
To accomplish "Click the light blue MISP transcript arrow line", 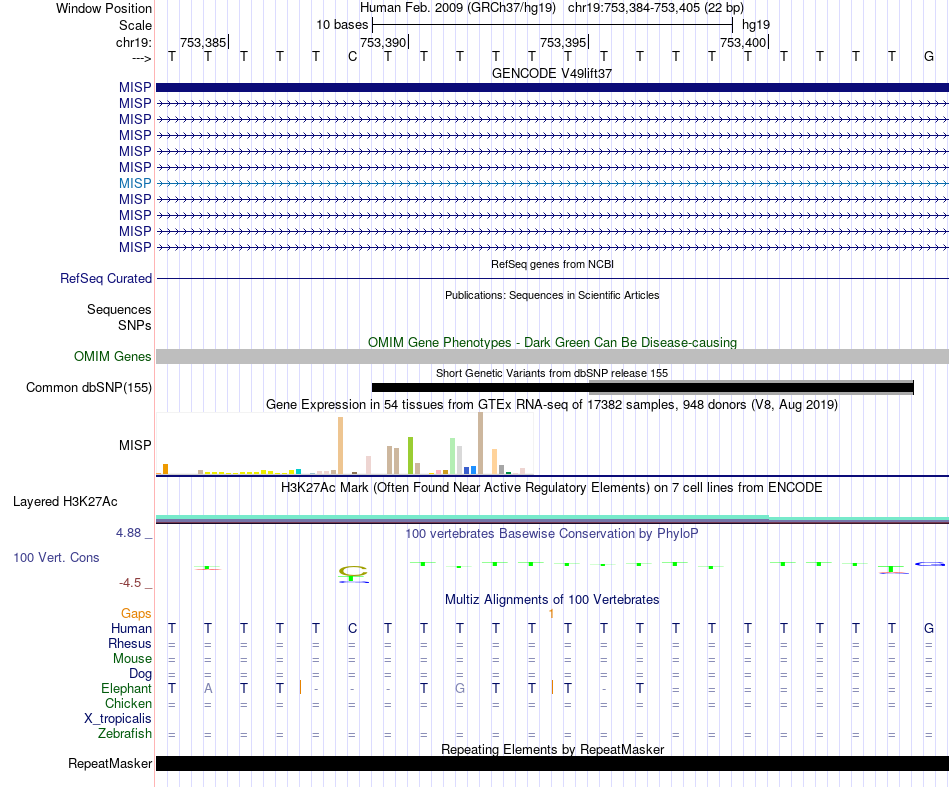I will 552,183.
